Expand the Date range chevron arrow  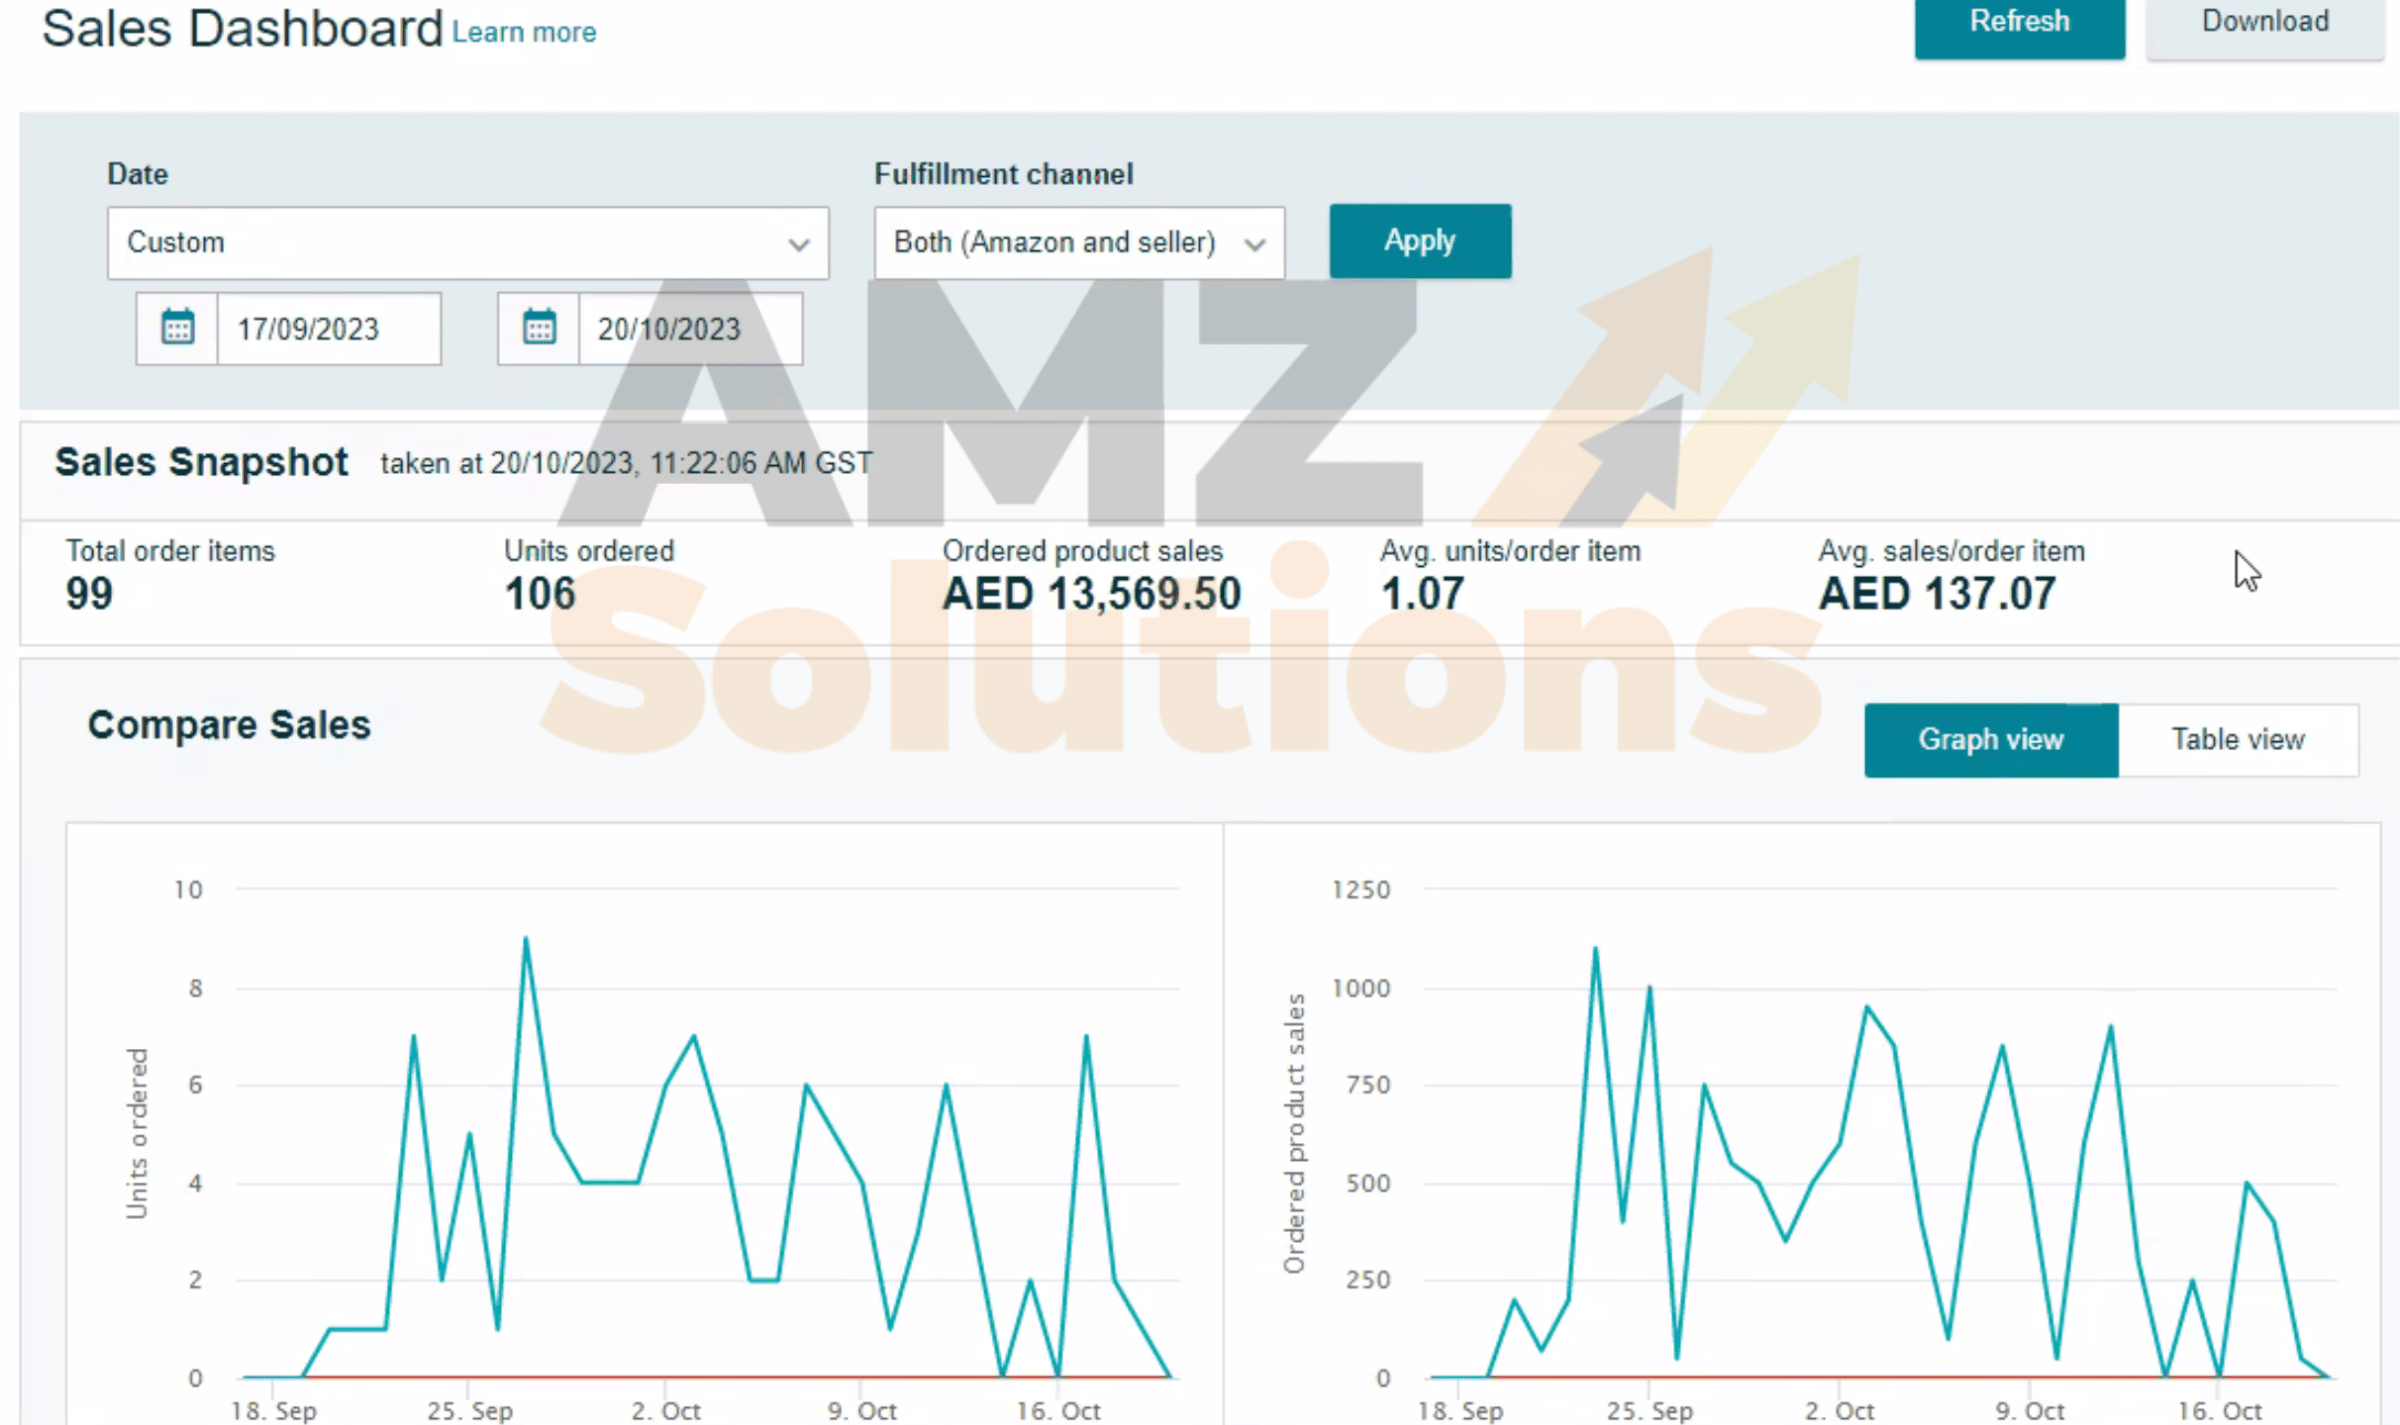pyautogui.click(x=798, y=244)
